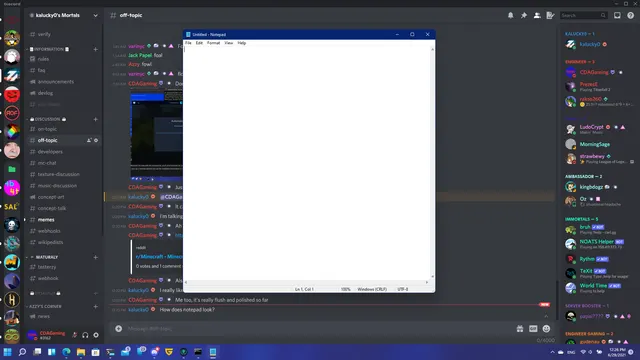Show pinned messages in off-topic channel
The image size is (640, 360).
pos(524,15)
